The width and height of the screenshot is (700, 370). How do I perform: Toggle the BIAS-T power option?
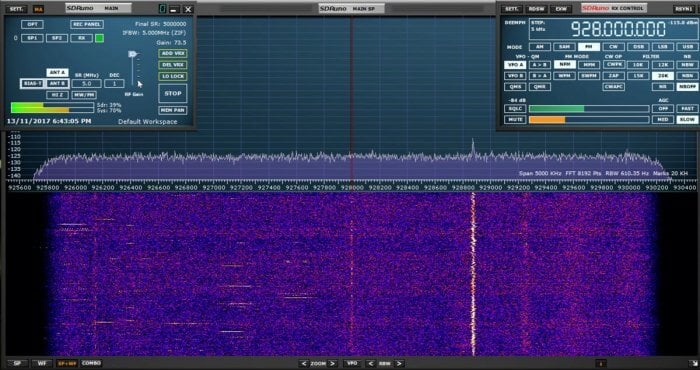pos(32,83)
